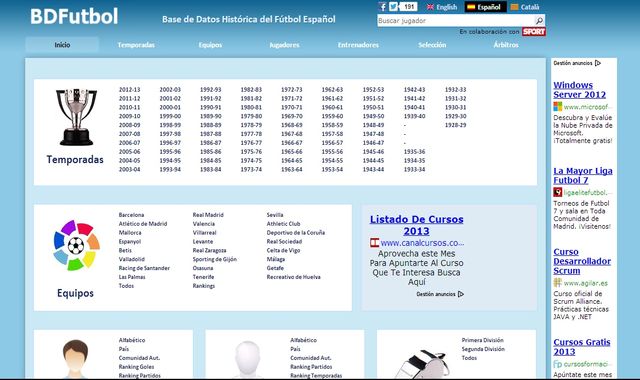
Task: Switch language to Español
Action: click(484, 7)
